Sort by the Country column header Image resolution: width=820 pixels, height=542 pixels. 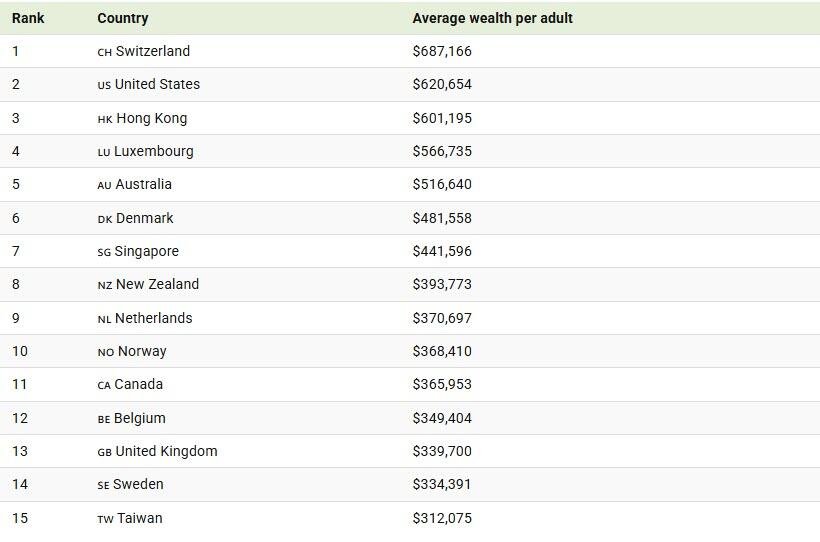123,18
